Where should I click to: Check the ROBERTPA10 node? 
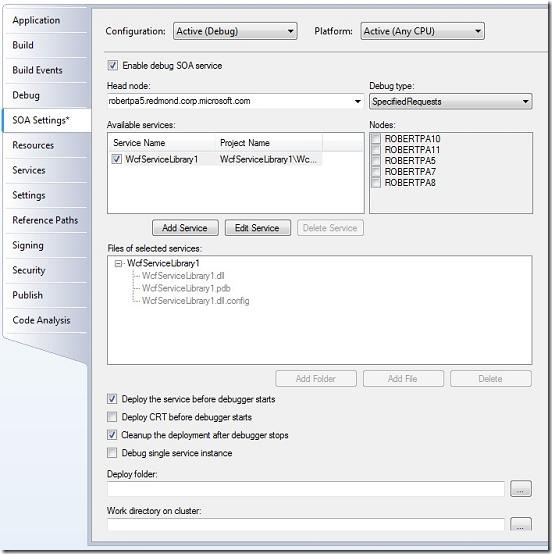tap(376, 138)
